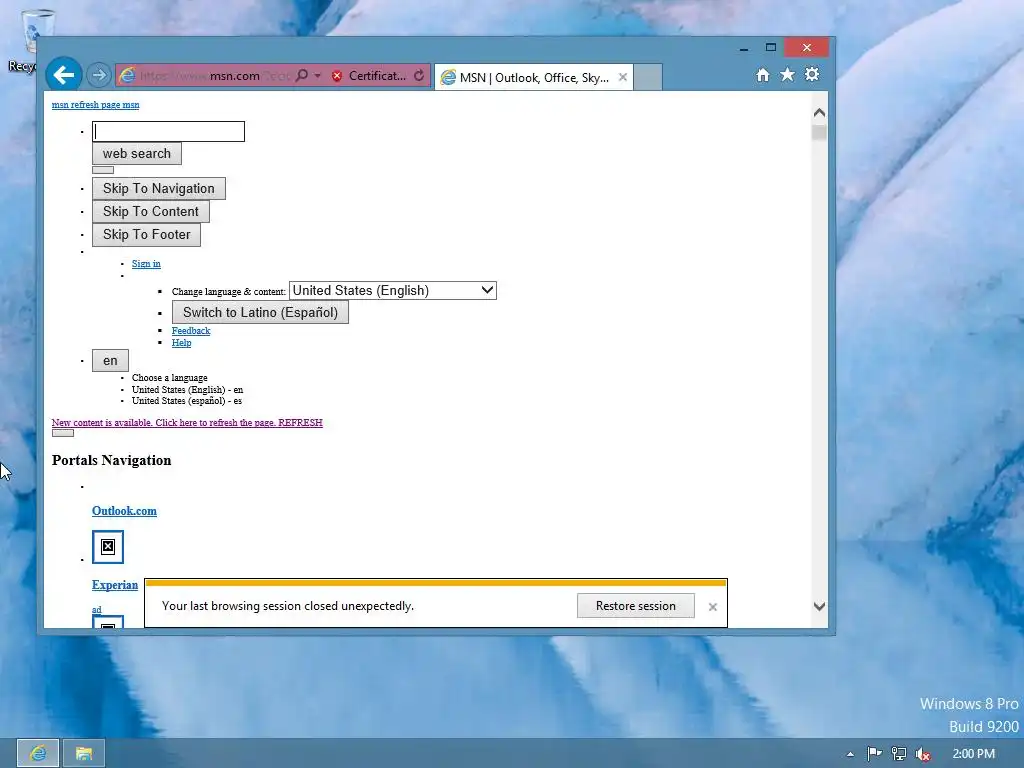Click the web search button

[x=136, y=153]
